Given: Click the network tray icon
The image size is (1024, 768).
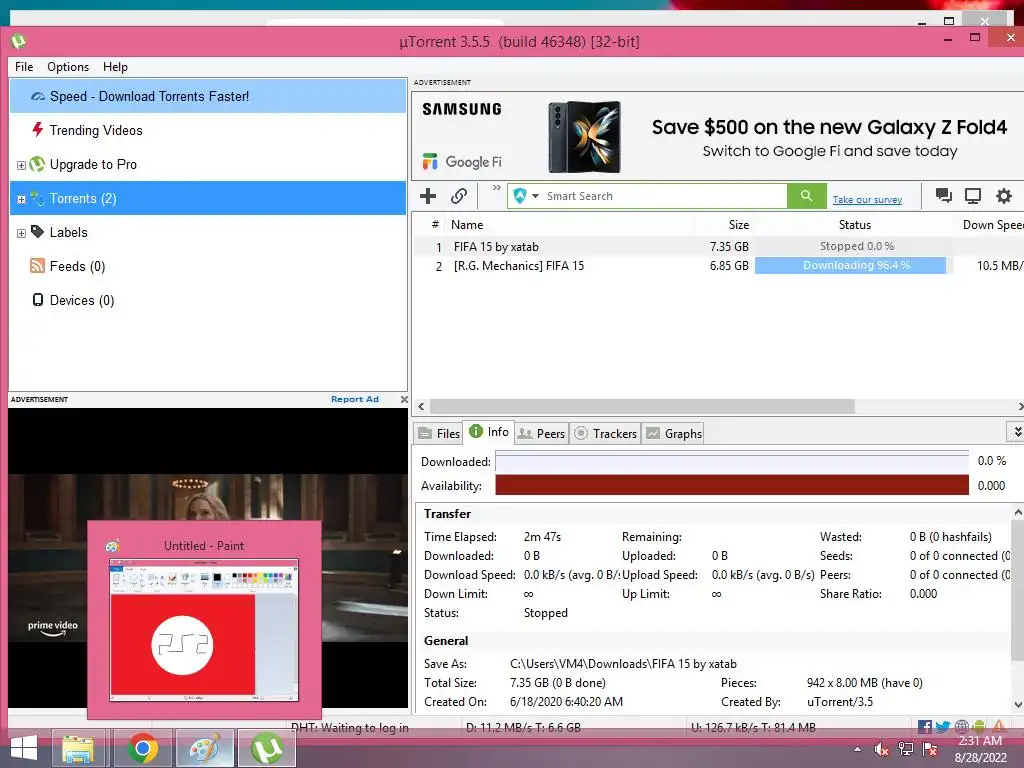Looking at the screenshot, I should [906, 750].
